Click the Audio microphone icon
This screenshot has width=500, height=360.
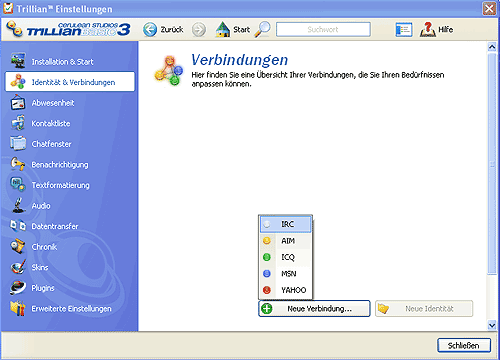pos(19,205)
